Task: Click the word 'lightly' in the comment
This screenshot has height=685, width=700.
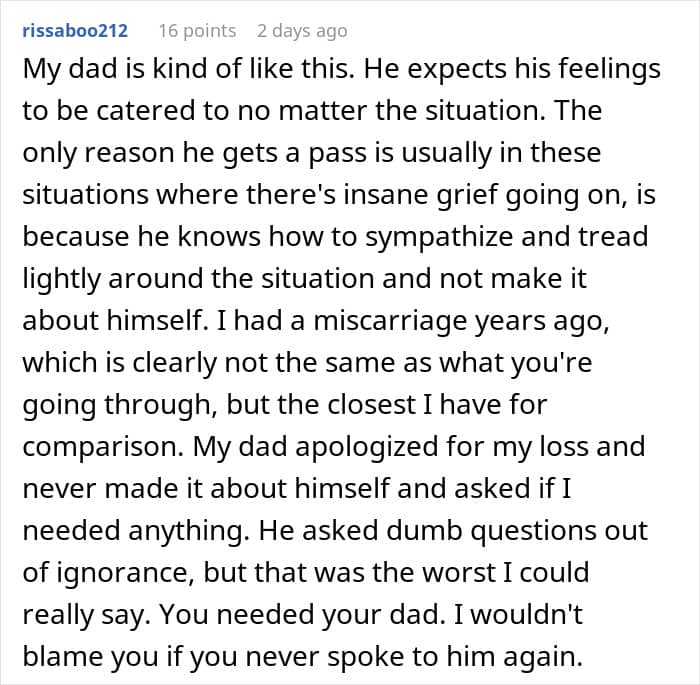Action: pyautogui.click(x=62, y=279)
